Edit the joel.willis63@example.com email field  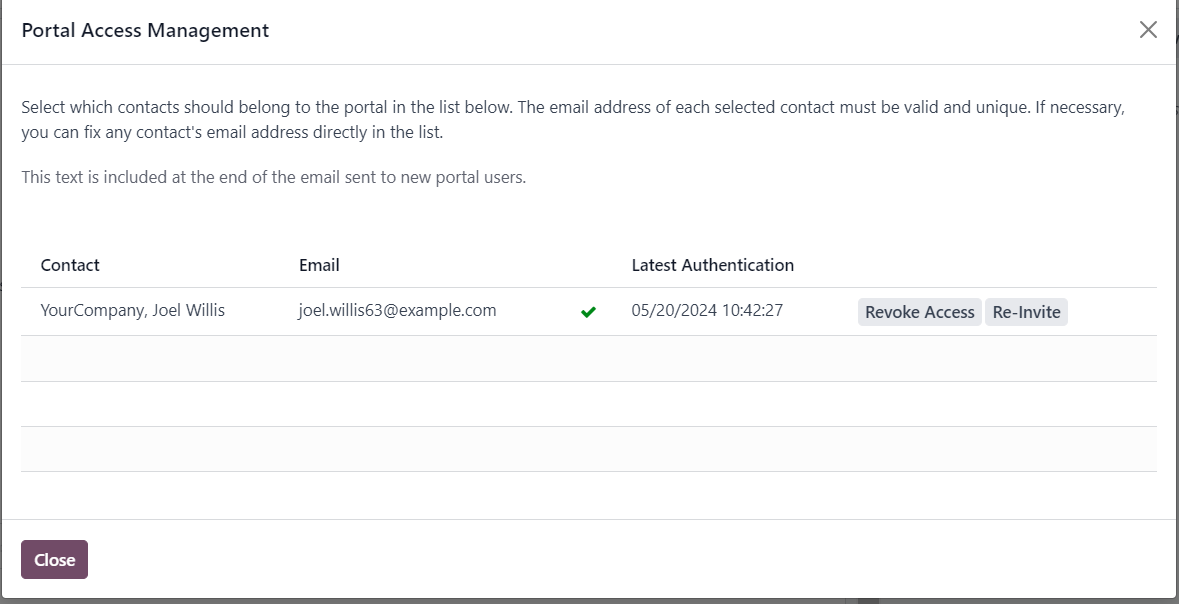click(397, 310)
